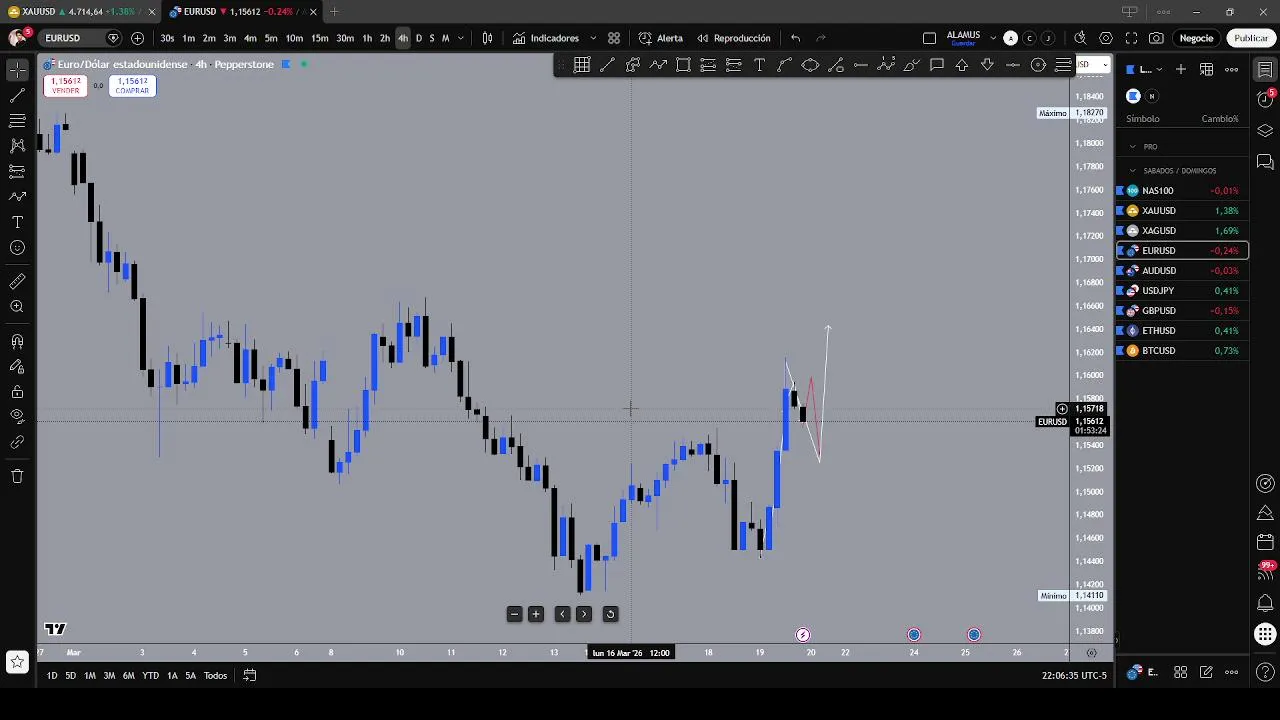Viewport: 1280px width, 720px height.
Task: Open notifications bell icon
Action: [x=1265, y=603]
